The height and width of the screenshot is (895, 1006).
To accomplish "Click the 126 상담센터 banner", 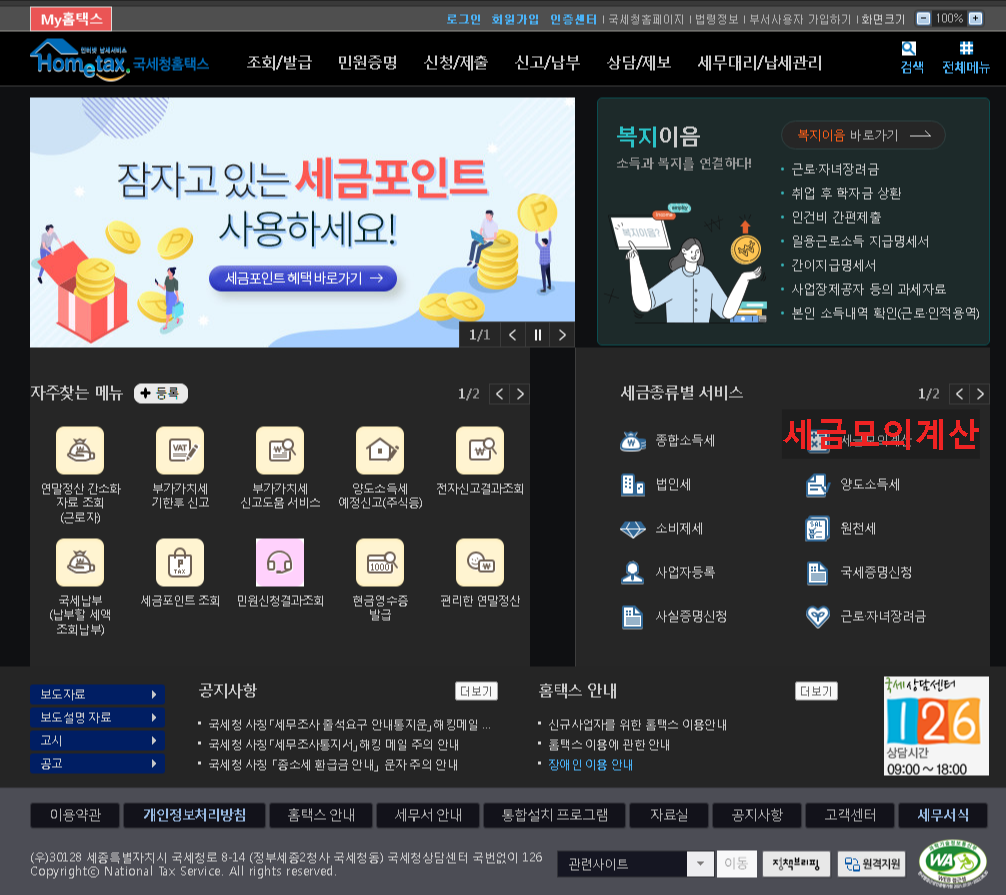I will point(936,726).
